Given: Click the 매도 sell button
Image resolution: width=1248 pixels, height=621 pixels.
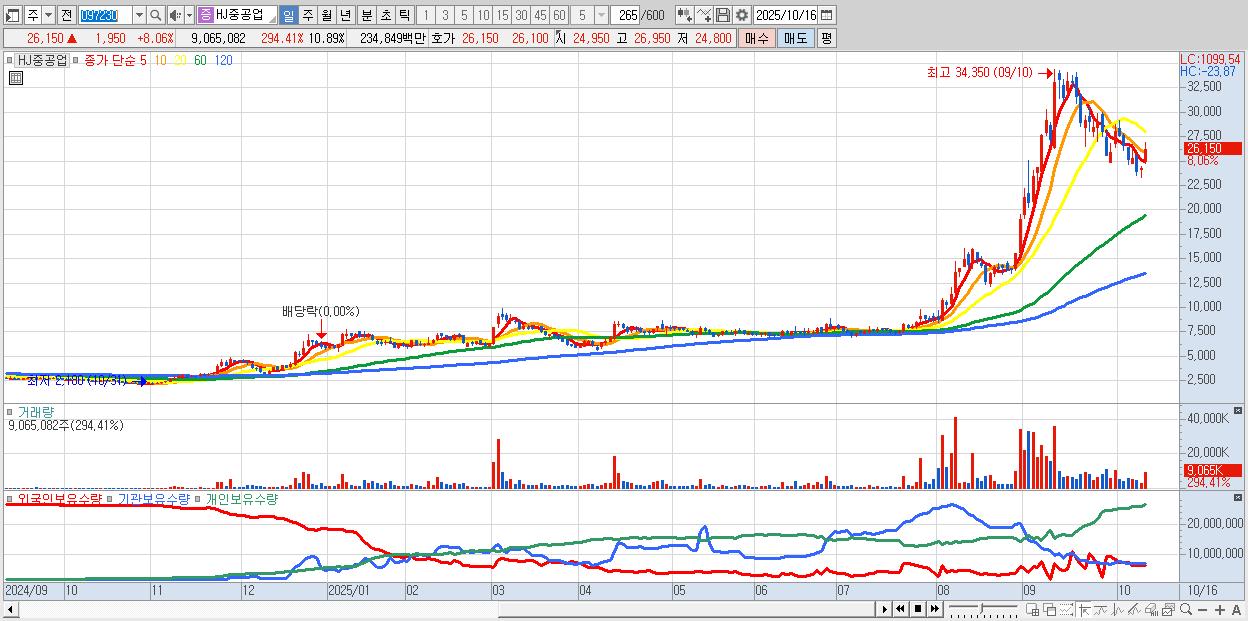Looking at the screenshot, I should [795, 38].
